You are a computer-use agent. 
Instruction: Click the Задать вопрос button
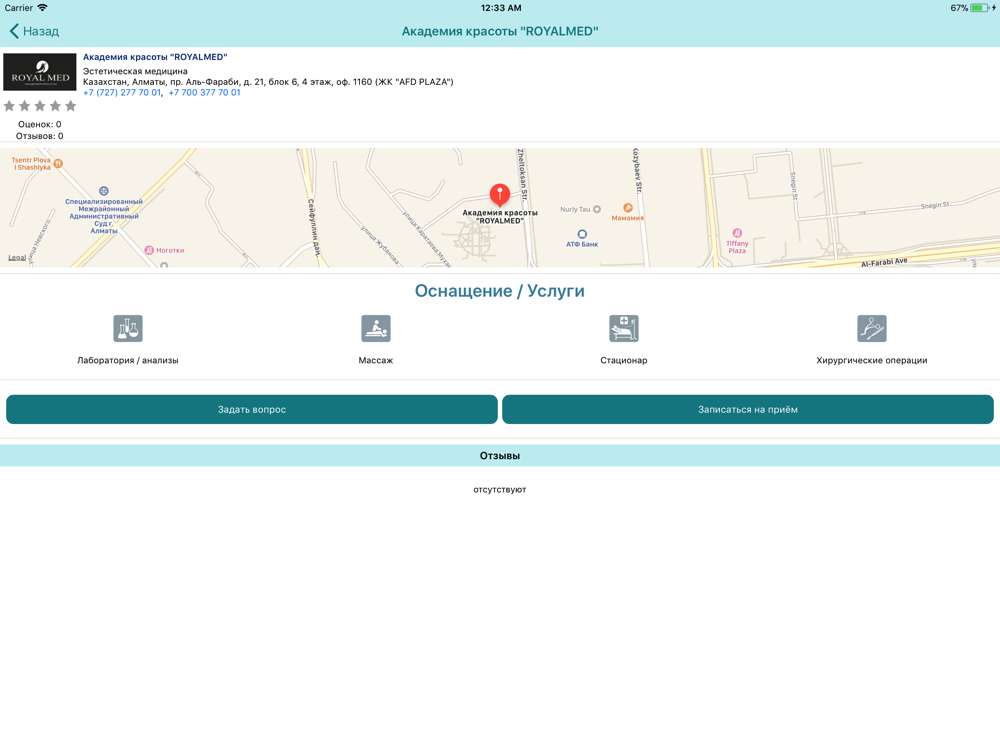252,409
